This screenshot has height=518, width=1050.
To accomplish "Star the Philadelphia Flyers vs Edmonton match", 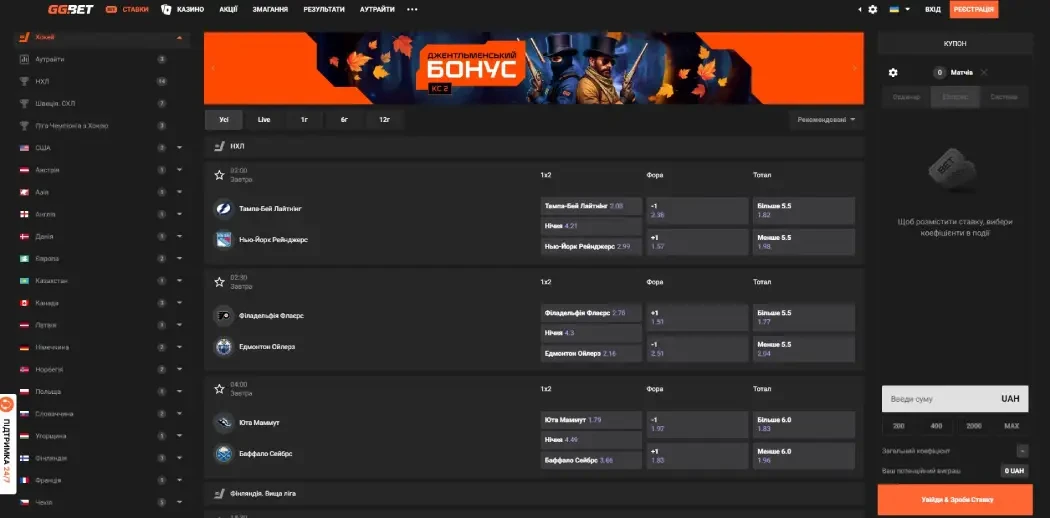I will (x=219, y=282).
